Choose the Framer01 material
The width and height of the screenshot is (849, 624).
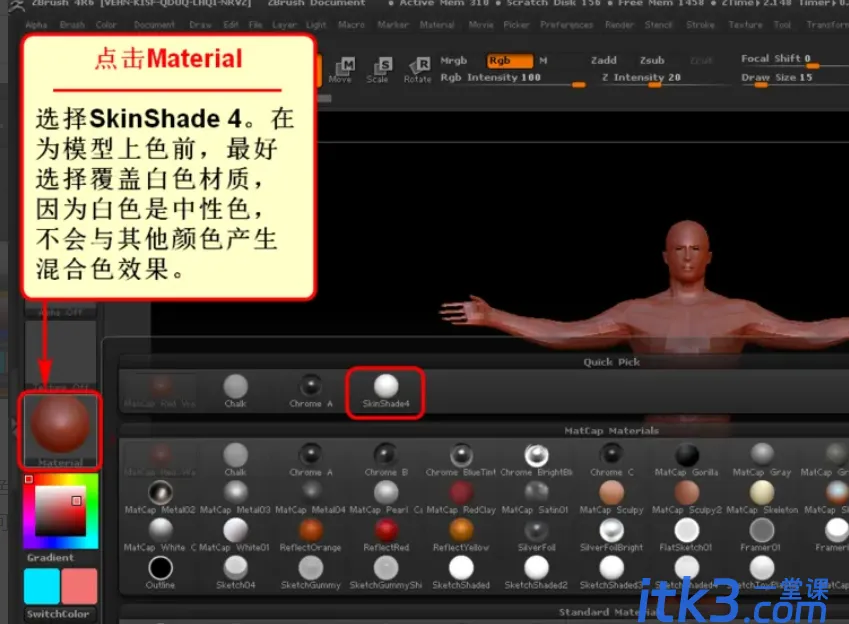[x=762, y=535]
